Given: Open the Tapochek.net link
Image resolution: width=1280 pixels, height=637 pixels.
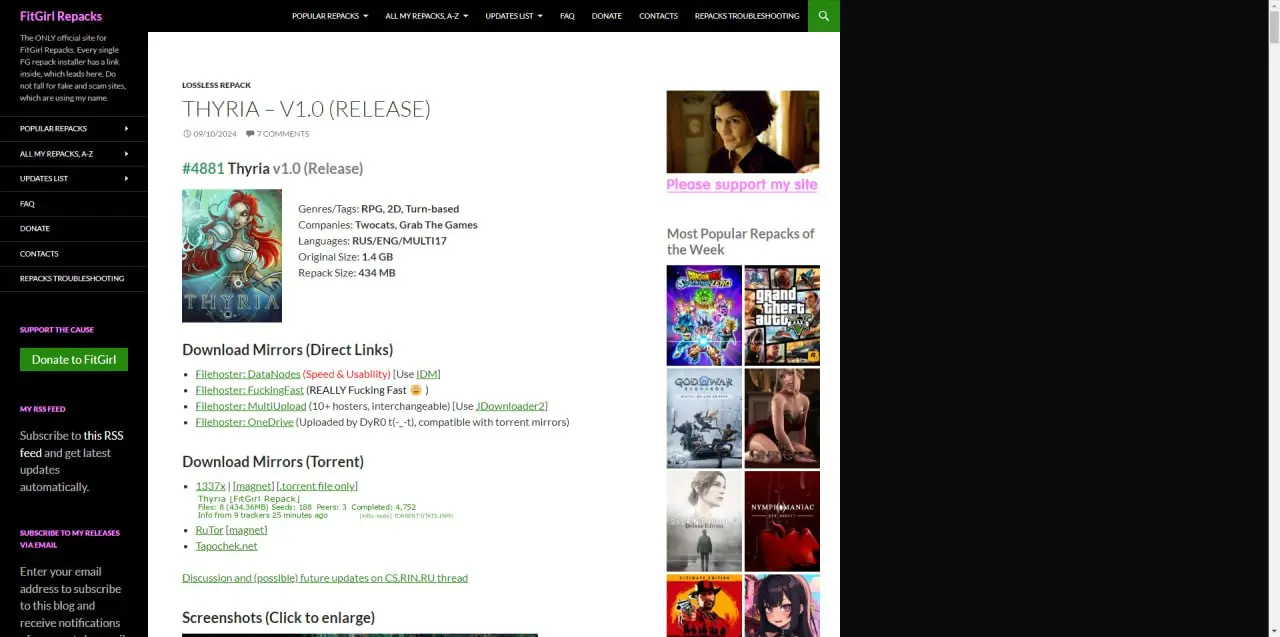Looking at the screenshot, I should click(227, 546).
